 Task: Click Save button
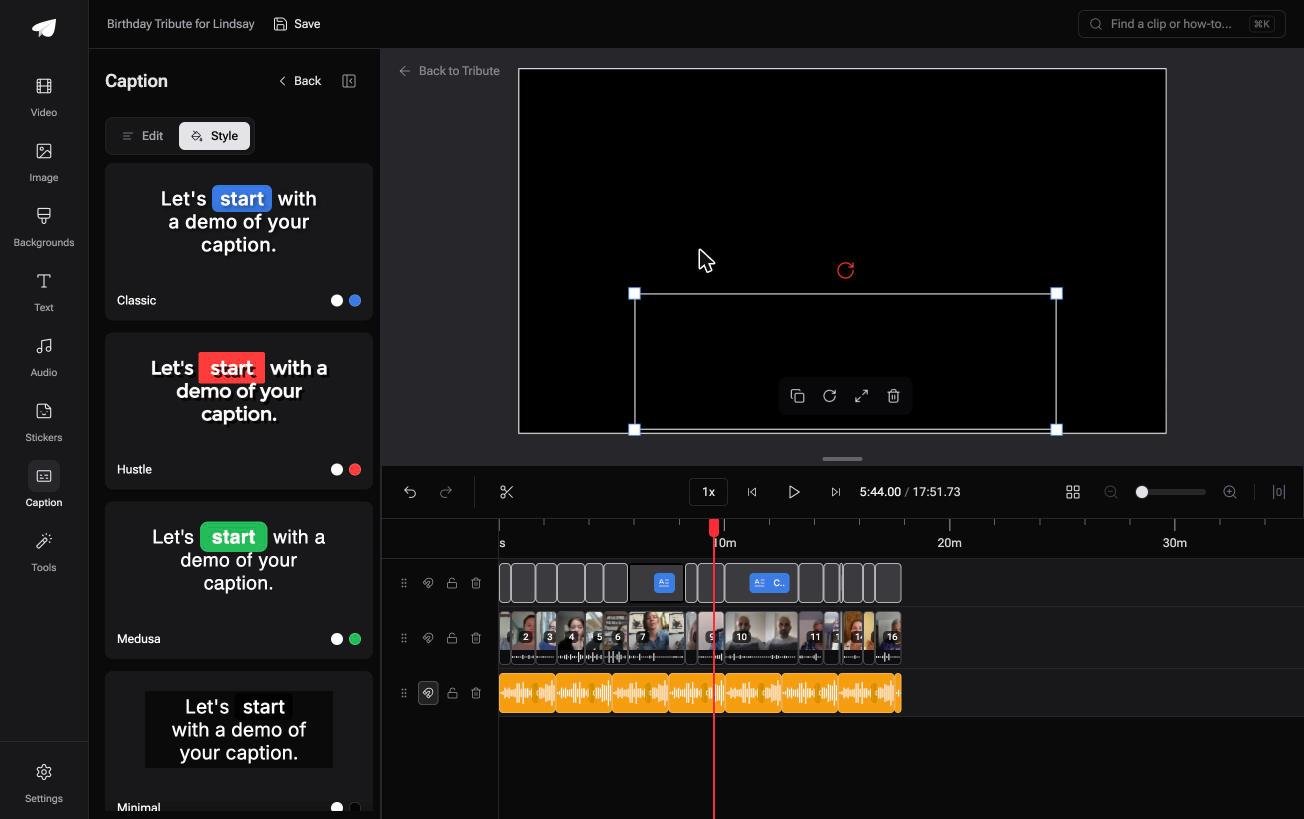point(297,24)
